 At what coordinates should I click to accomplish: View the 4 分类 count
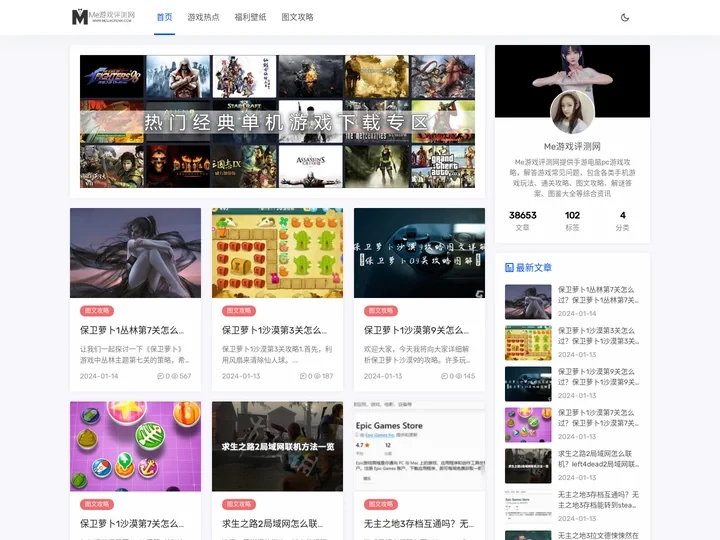coord(622,220)
